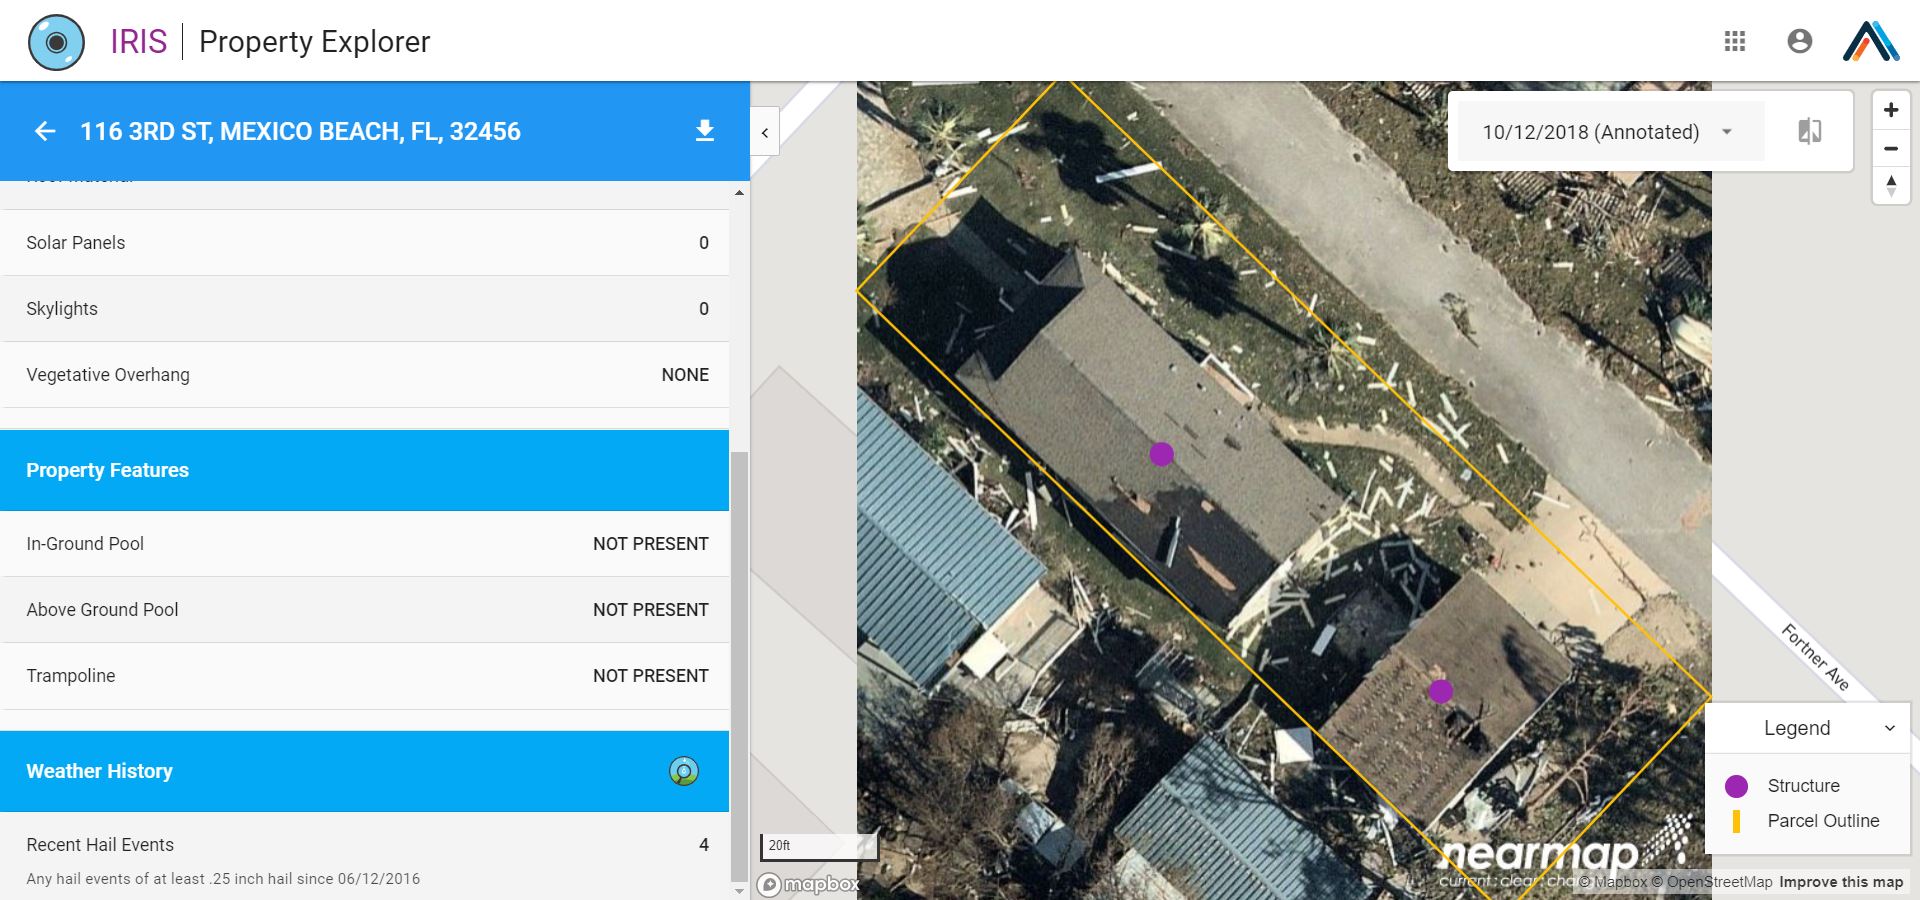Zoom in on the map
This screenshot has height=900, width=1920.
point(1891,110)
